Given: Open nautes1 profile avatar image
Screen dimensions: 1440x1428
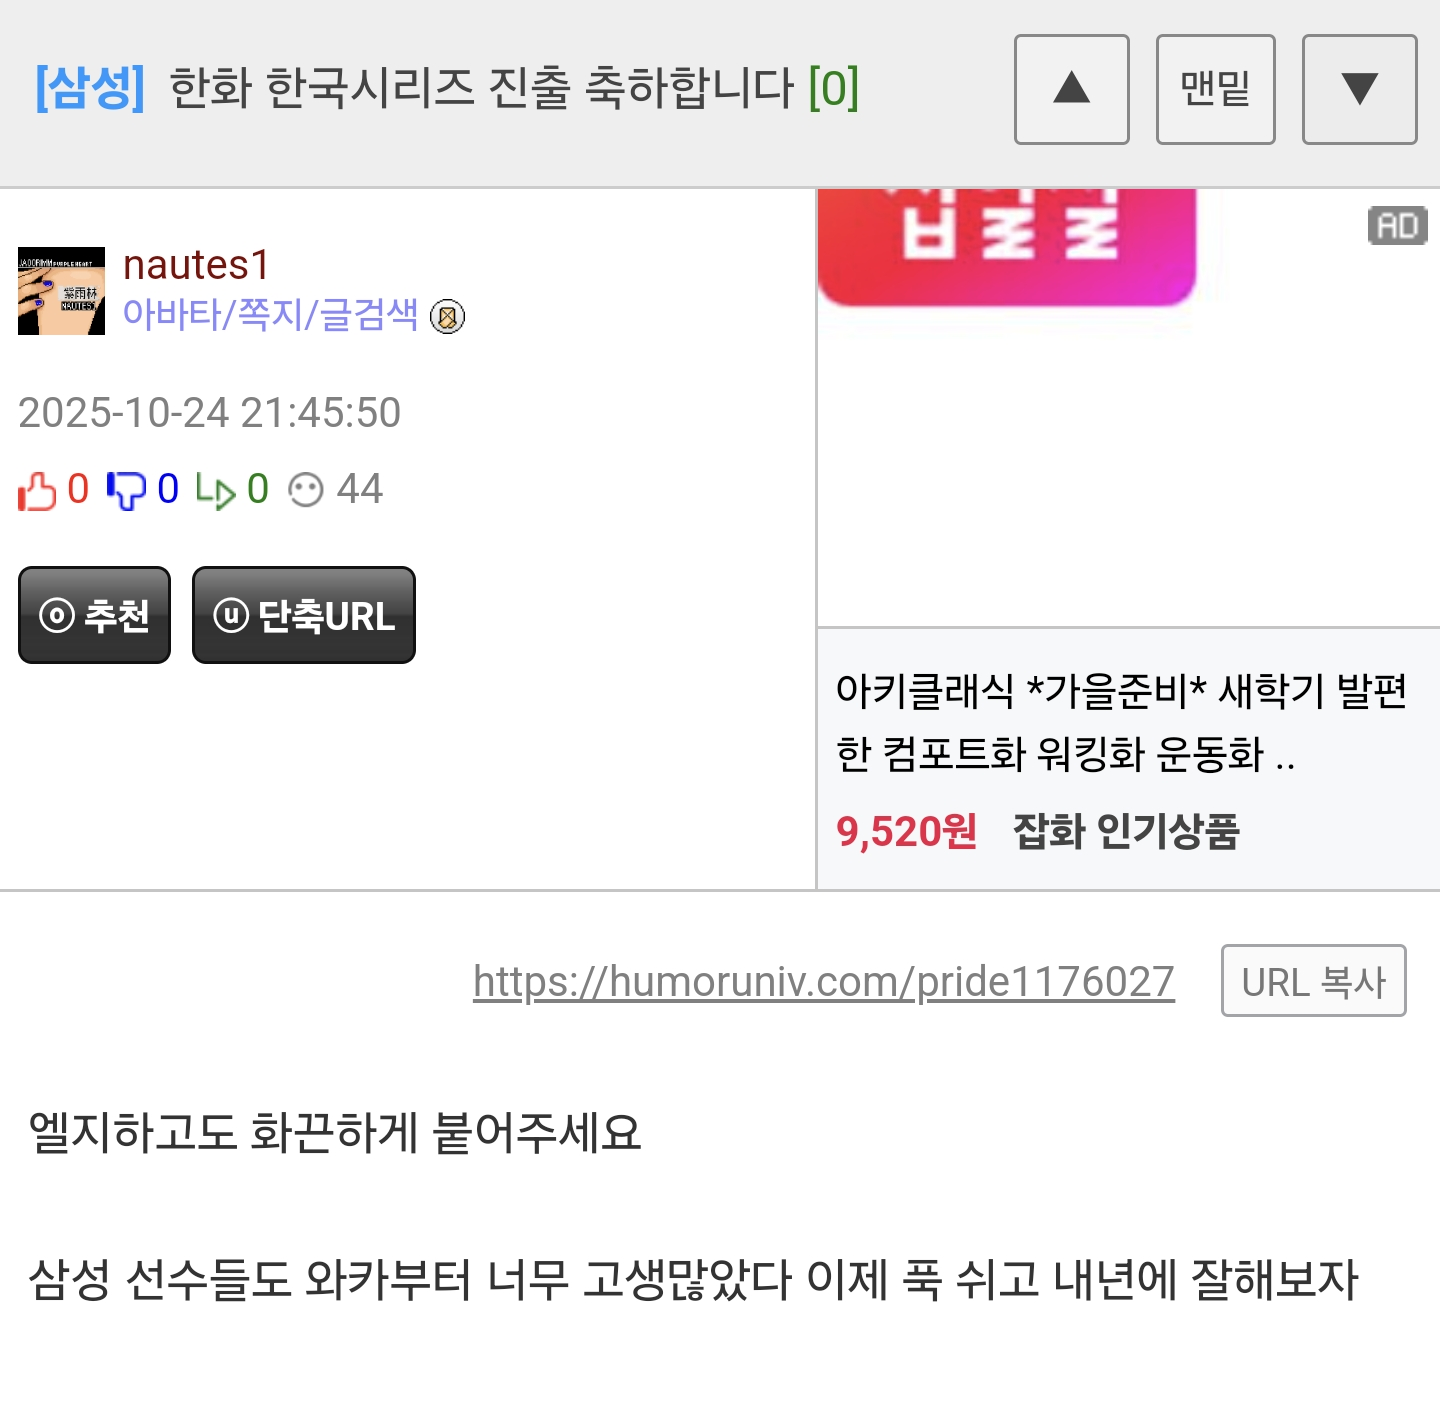Looking at the screenshot, I should tap(61, 291).
